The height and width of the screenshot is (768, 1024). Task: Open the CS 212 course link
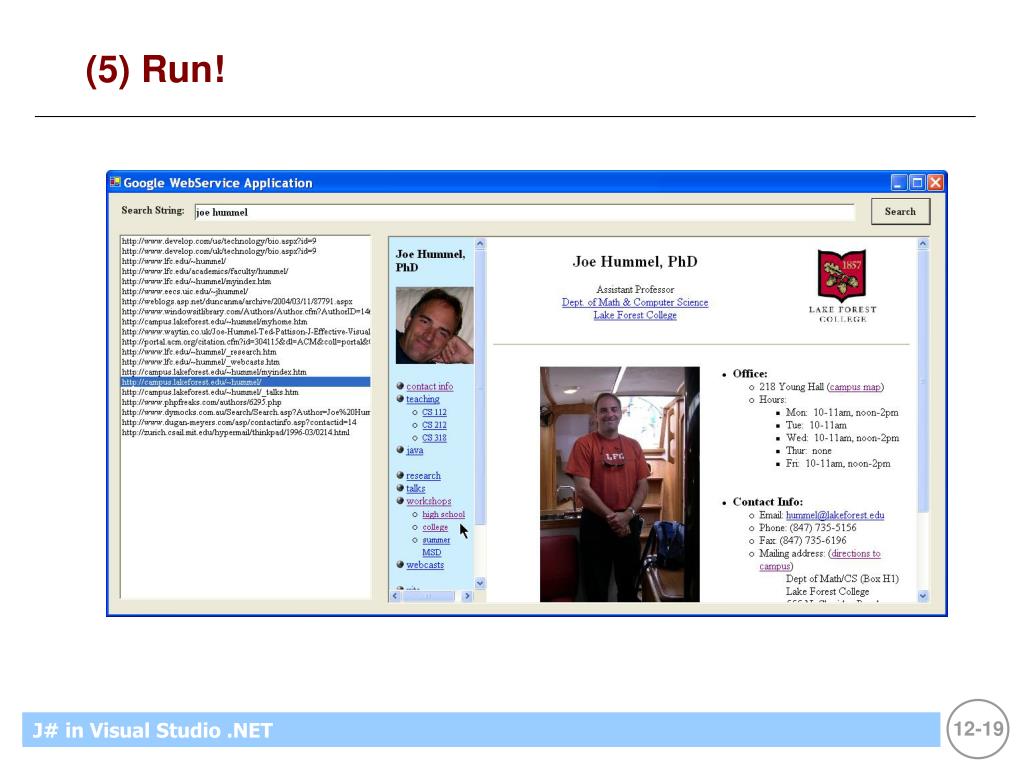[434, 425]
